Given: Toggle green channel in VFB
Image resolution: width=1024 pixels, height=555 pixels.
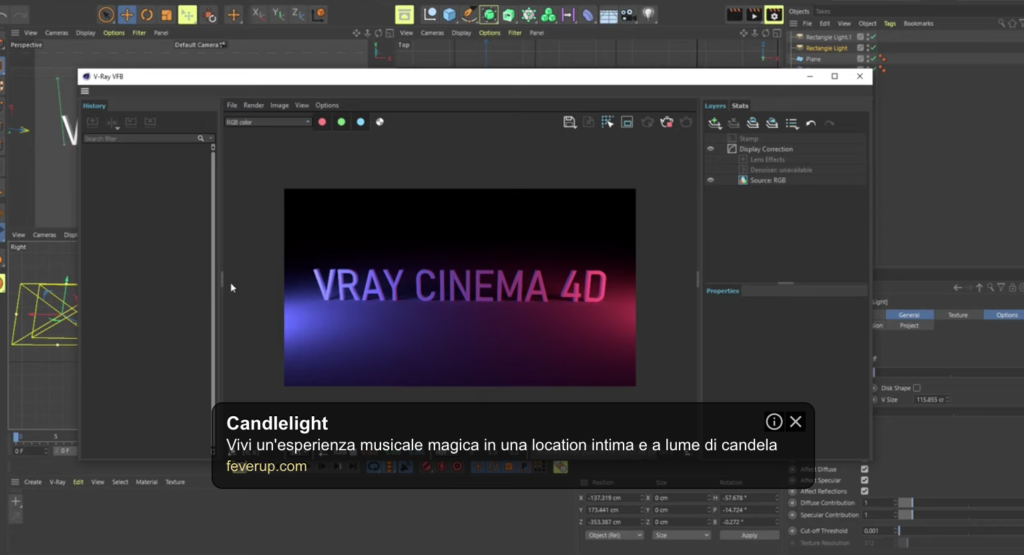Looking at the screenshot, I should [x=341, y=122].
